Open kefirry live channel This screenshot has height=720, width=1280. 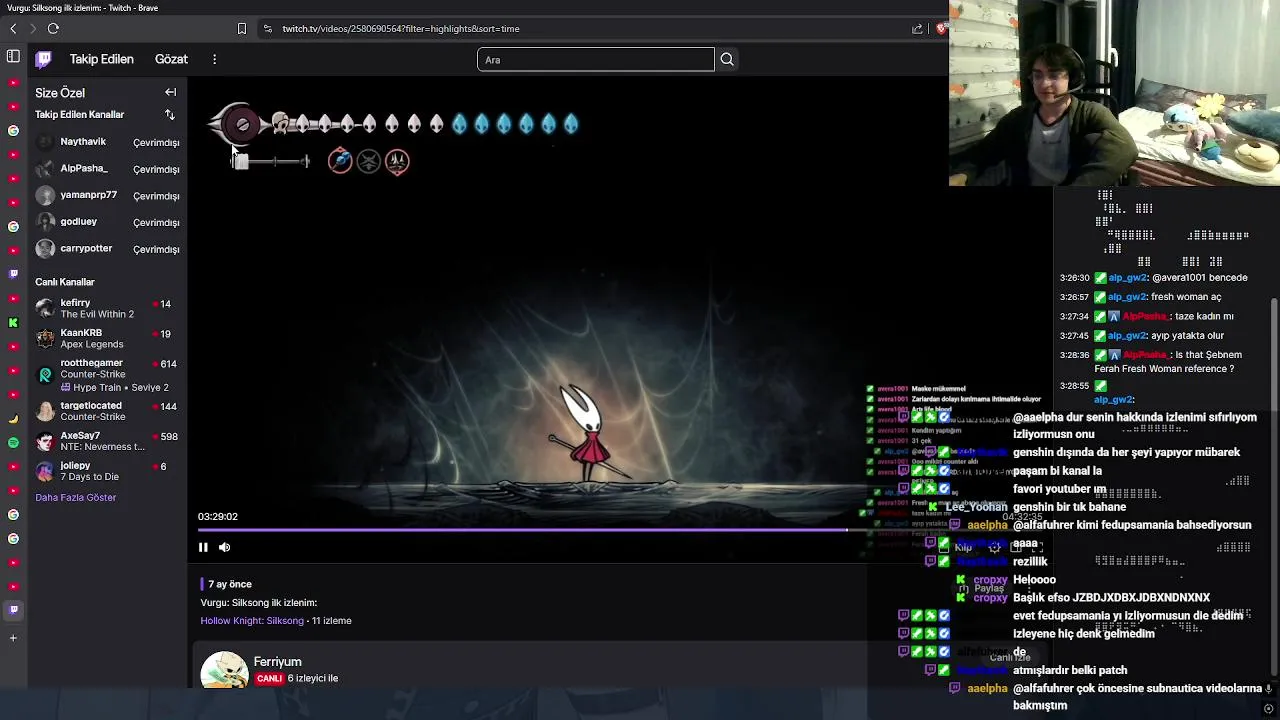click(x=107, y=308)
